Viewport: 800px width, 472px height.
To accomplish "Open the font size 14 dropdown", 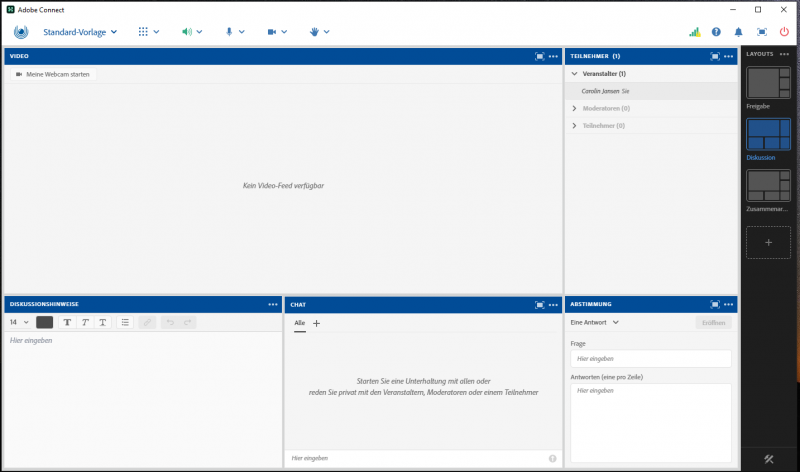I will 19,322.
